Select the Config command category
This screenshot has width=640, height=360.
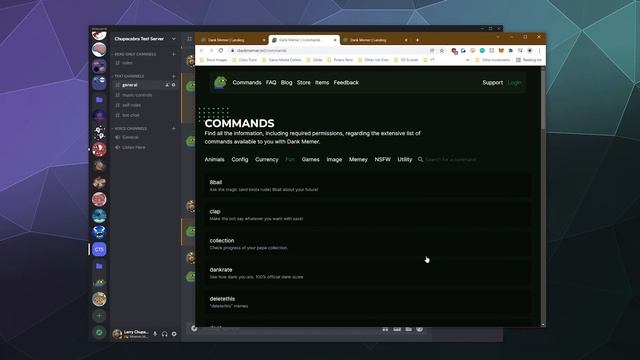240,160
